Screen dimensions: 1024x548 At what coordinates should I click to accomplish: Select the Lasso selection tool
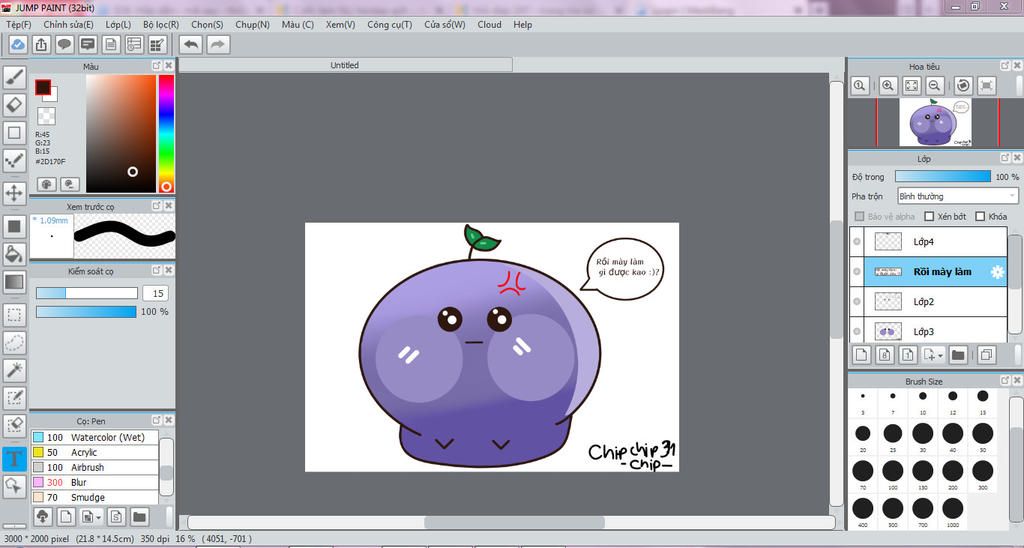14,343
